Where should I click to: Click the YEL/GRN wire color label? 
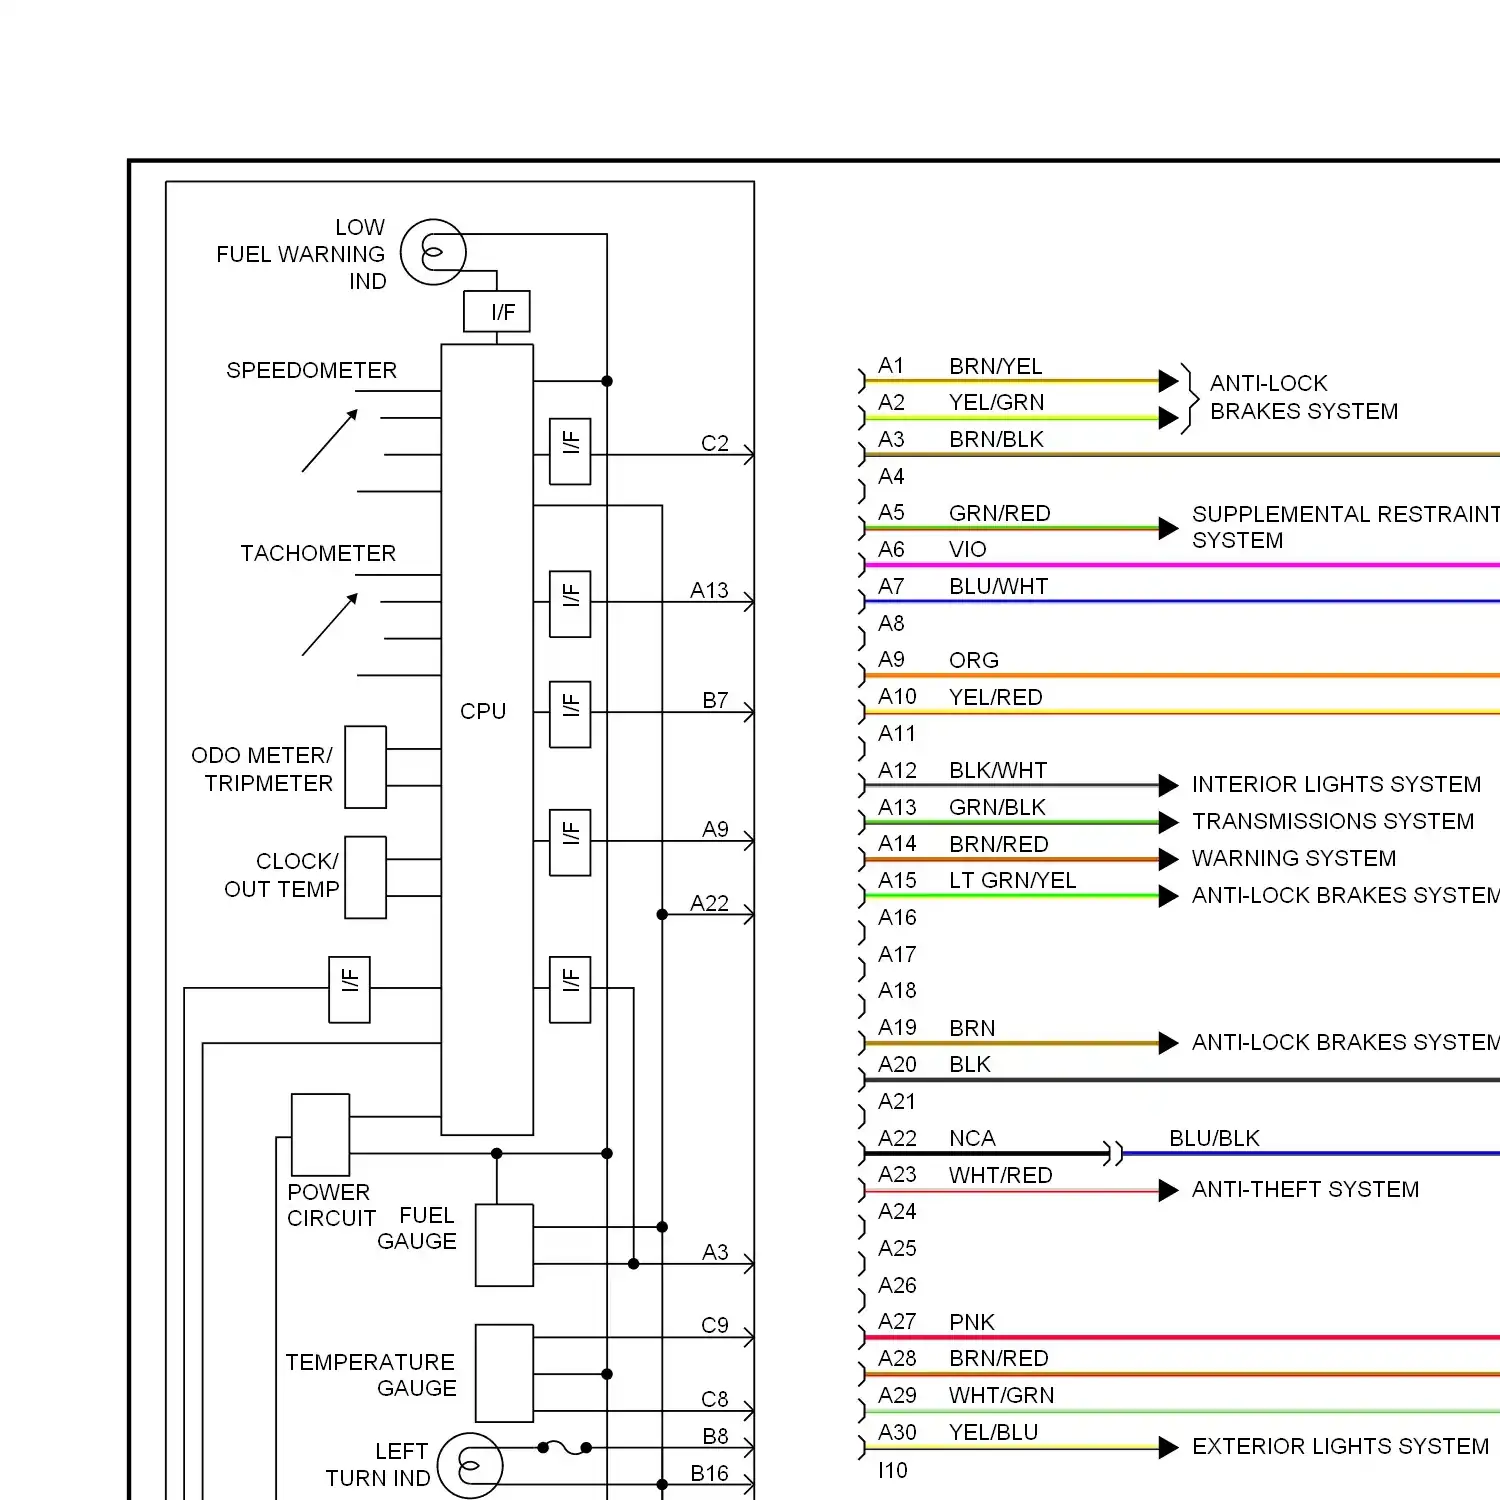997,402
